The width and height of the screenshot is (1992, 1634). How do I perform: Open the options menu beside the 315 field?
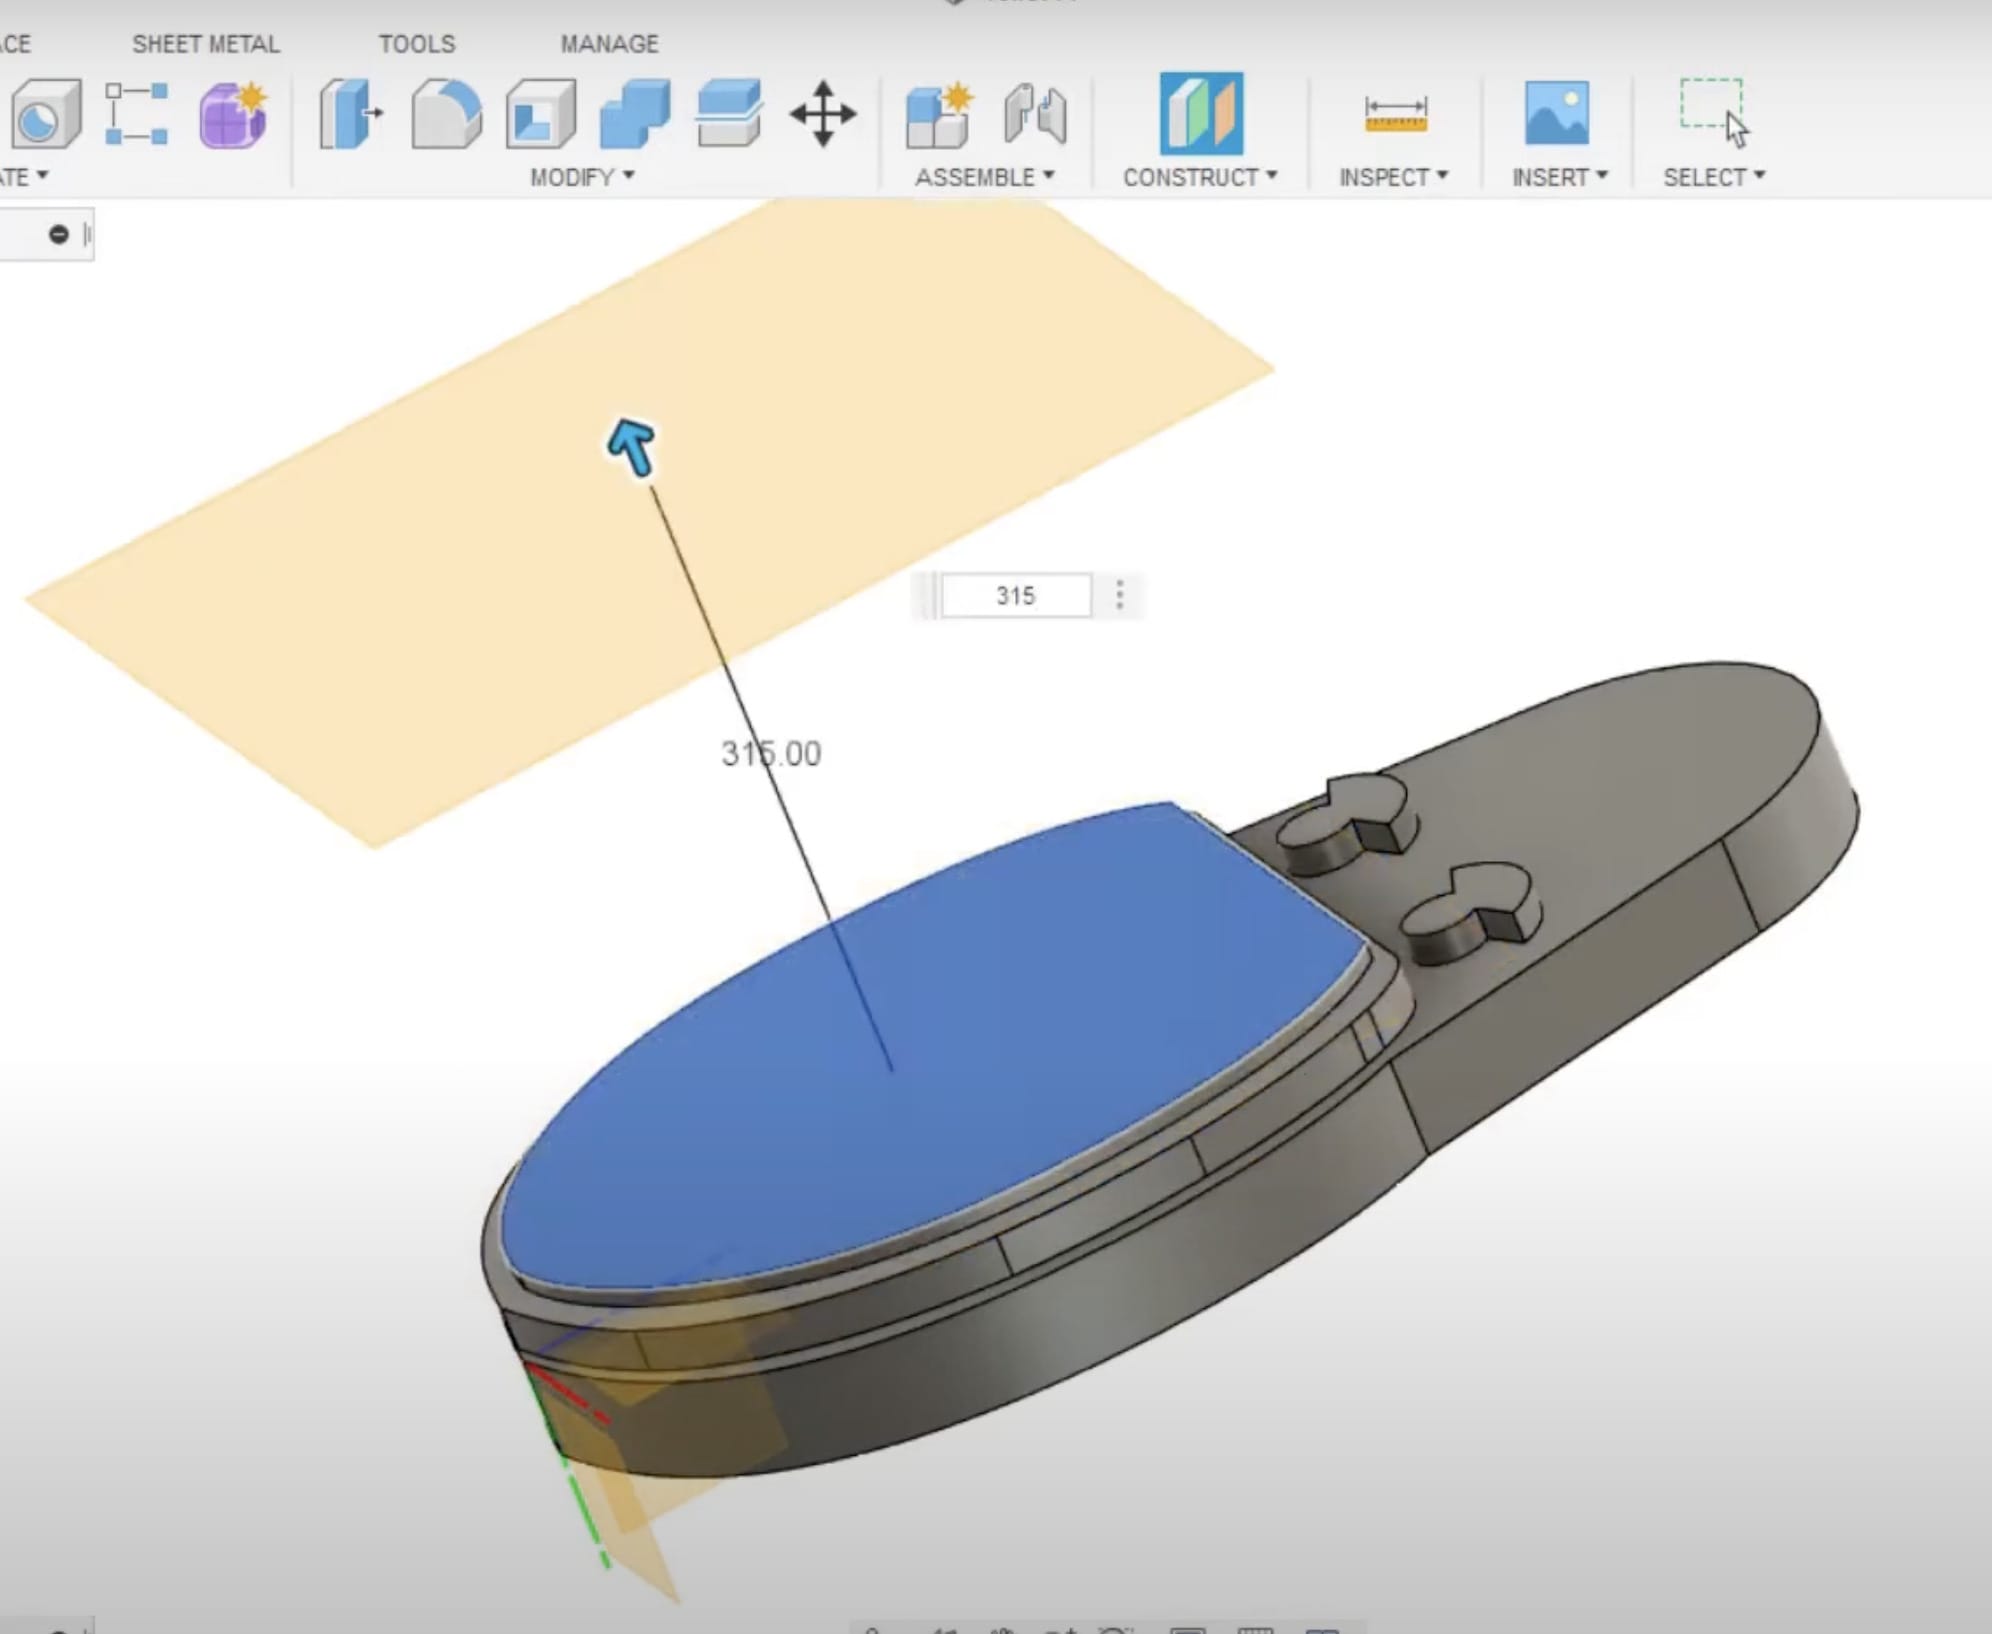pos(1120,595)
